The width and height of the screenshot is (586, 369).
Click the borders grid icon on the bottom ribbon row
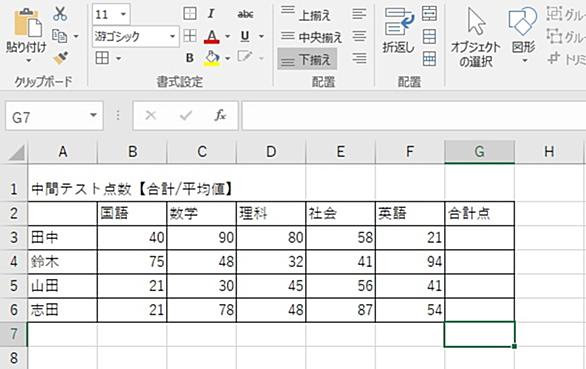coord(102,58)
